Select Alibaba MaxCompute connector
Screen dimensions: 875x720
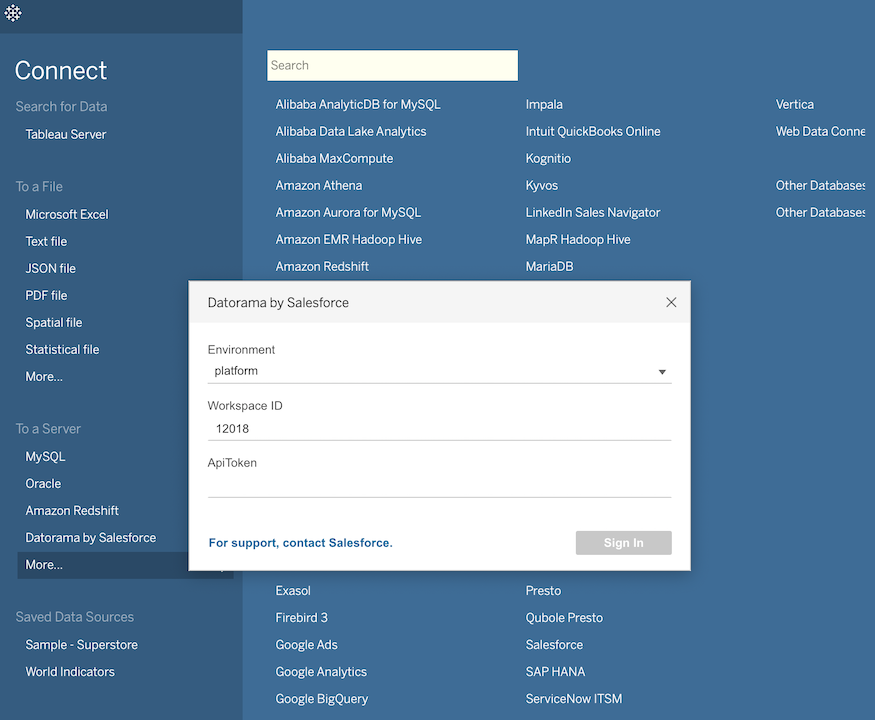coord(334,159)
